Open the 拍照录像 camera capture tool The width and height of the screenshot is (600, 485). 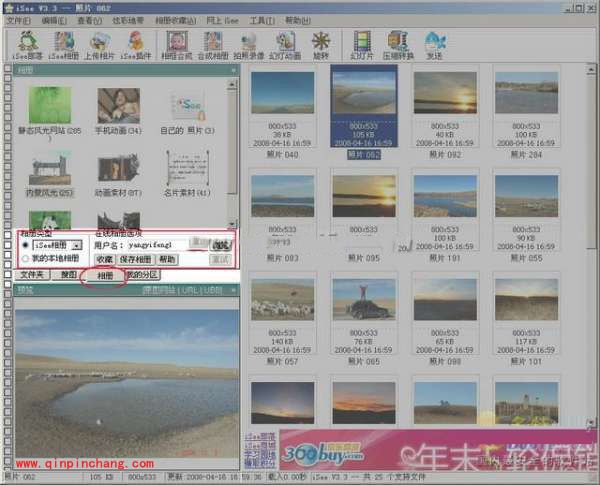[x=249, y=45]
